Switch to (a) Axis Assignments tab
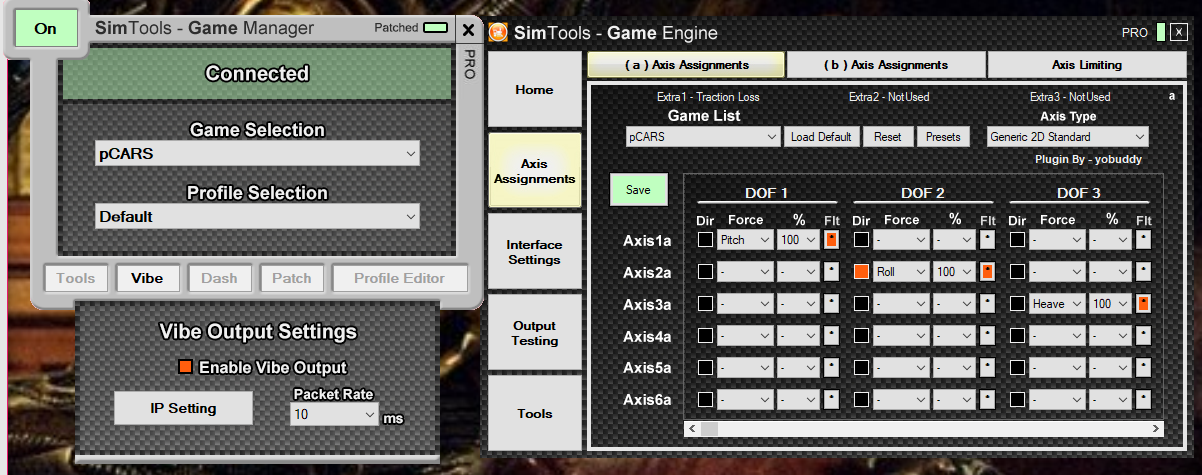The height and width of the screenshot is (475, 1202). click(x=686, y=65)
